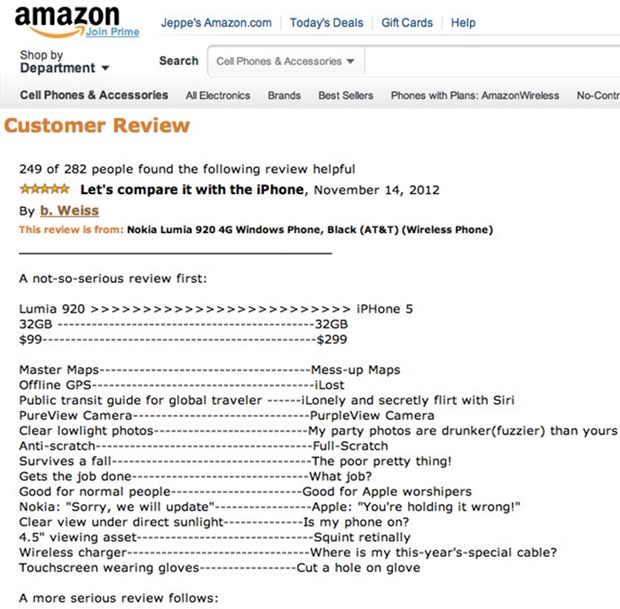Image resolution: width=620 pixels, height=609 pixels.
Task: Expand Shop by Department dropdown
Action: click(64, 62)
